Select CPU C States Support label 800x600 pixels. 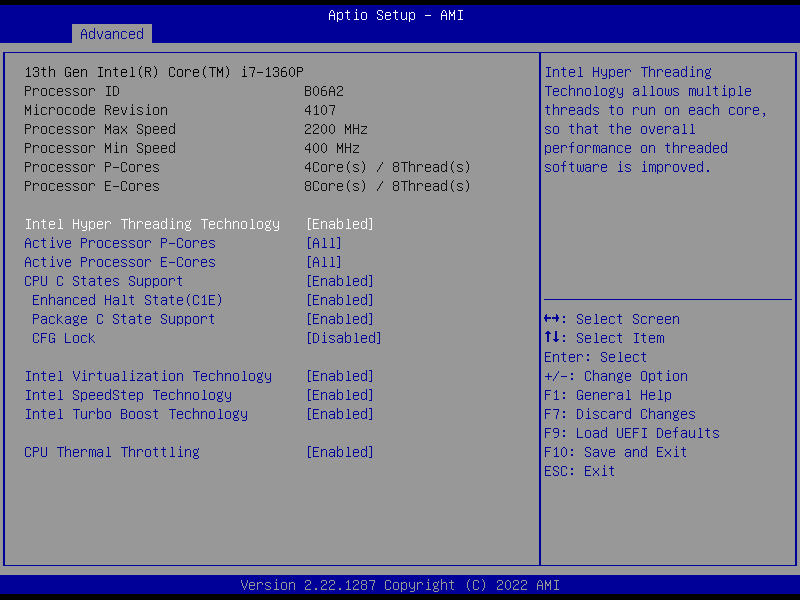[104, 281]
